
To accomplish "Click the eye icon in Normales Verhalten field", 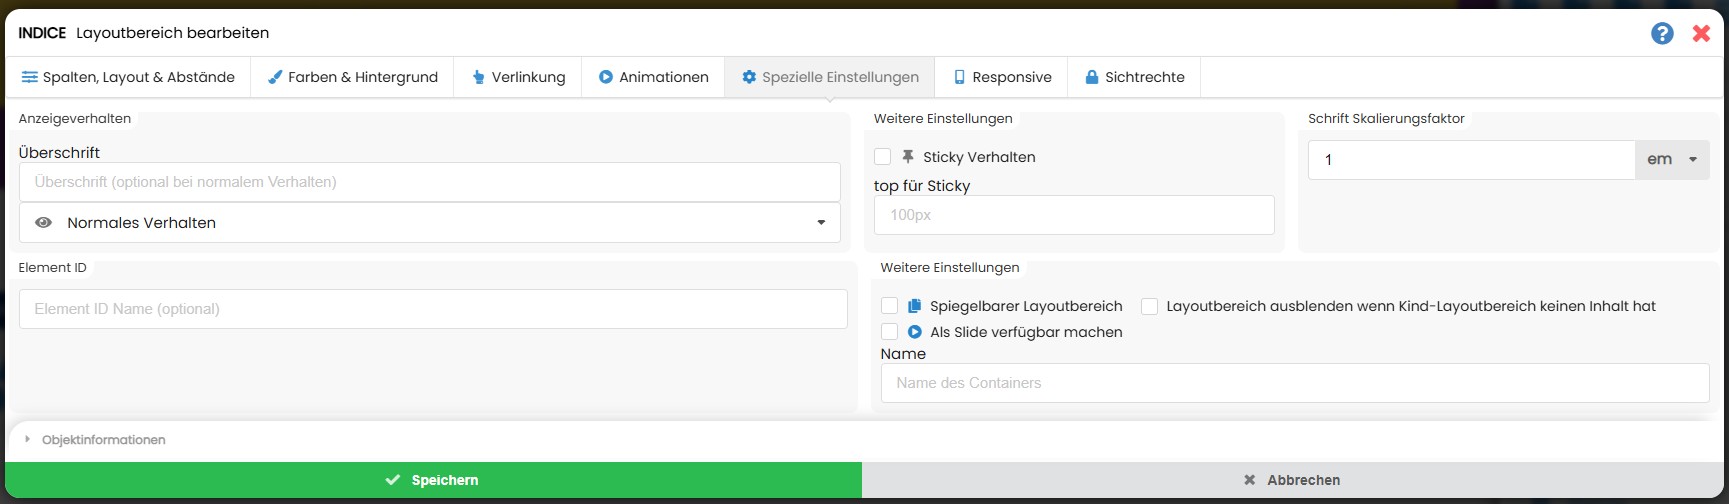I will [44, 223].
